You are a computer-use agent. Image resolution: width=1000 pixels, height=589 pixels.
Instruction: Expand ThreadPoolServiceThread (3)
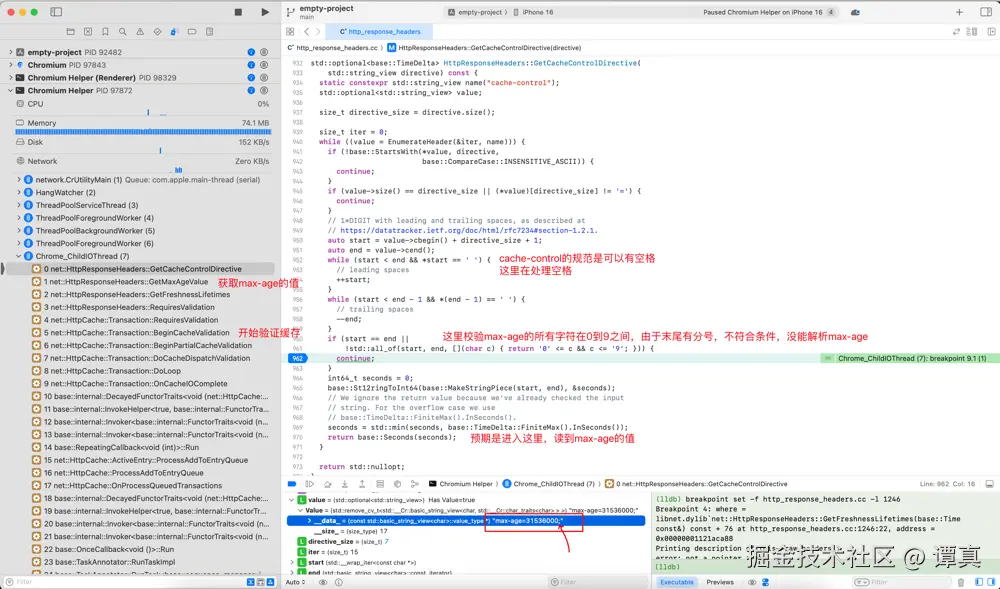coord(19,205)
